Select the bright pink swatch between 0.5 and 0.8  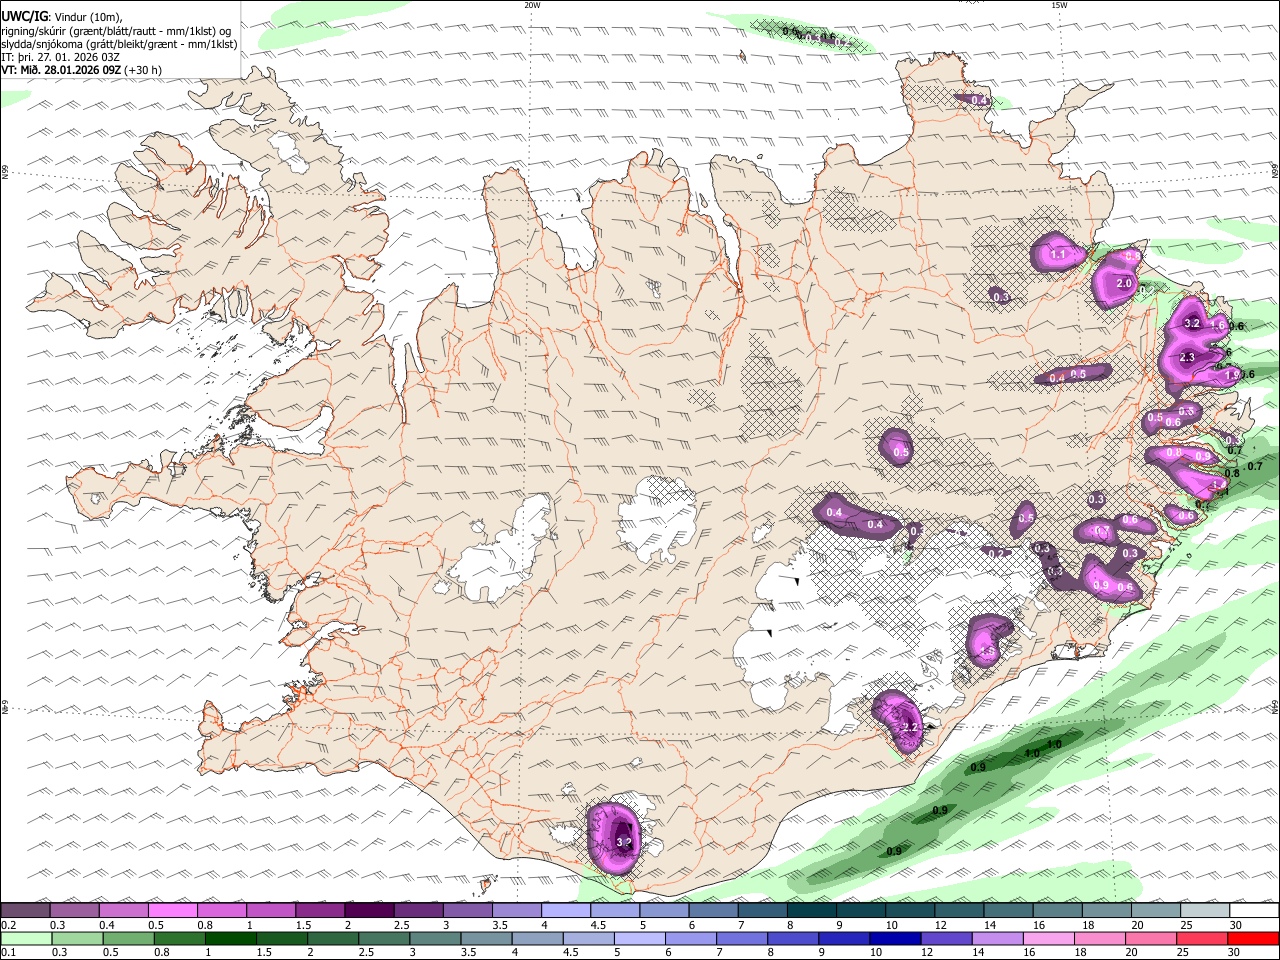click(x=172, y=911)
